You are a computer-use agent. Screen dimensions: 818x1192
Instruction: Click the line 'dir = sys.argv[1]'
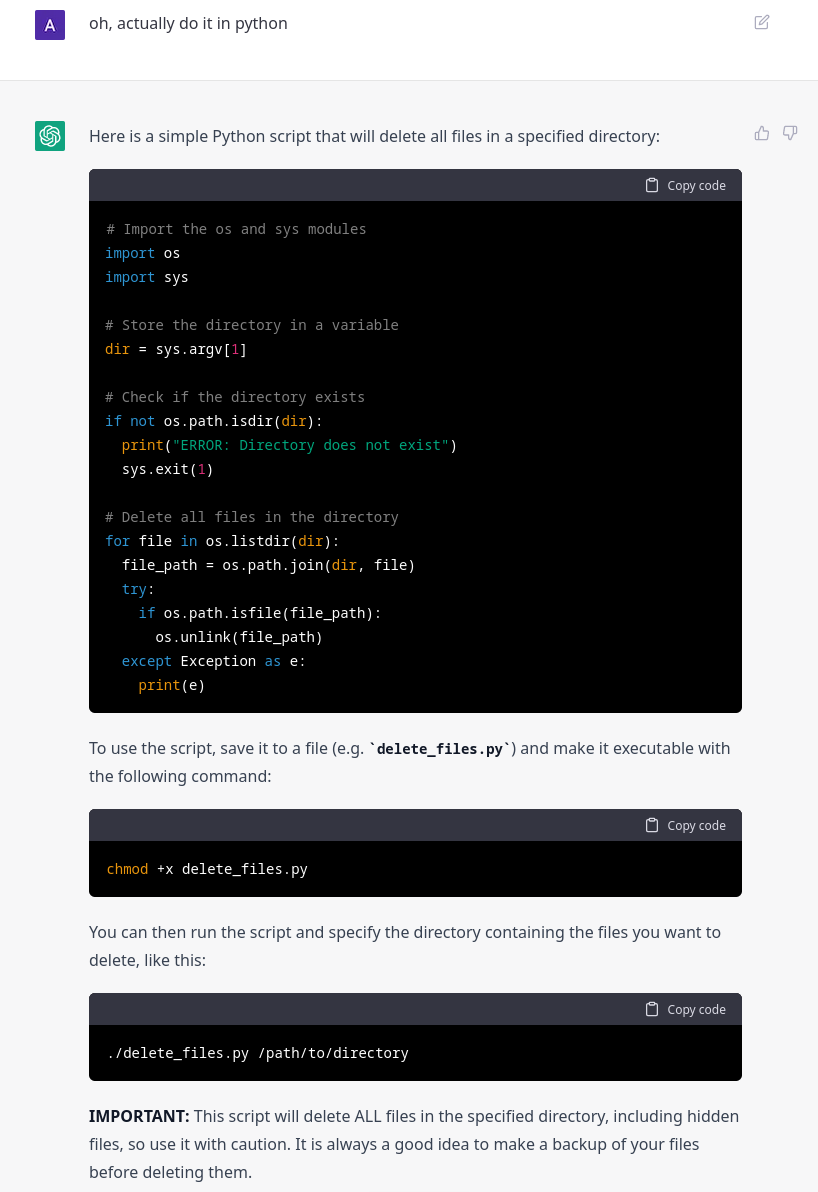pyautogui.click(x=176, y=350)
